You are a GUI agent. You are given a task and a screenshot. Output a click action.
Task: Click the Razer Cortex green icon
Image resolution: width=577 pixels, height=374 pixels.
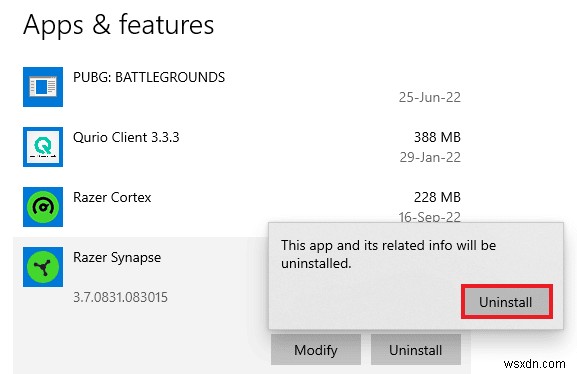pyautogui.click(x=43, y=207)
